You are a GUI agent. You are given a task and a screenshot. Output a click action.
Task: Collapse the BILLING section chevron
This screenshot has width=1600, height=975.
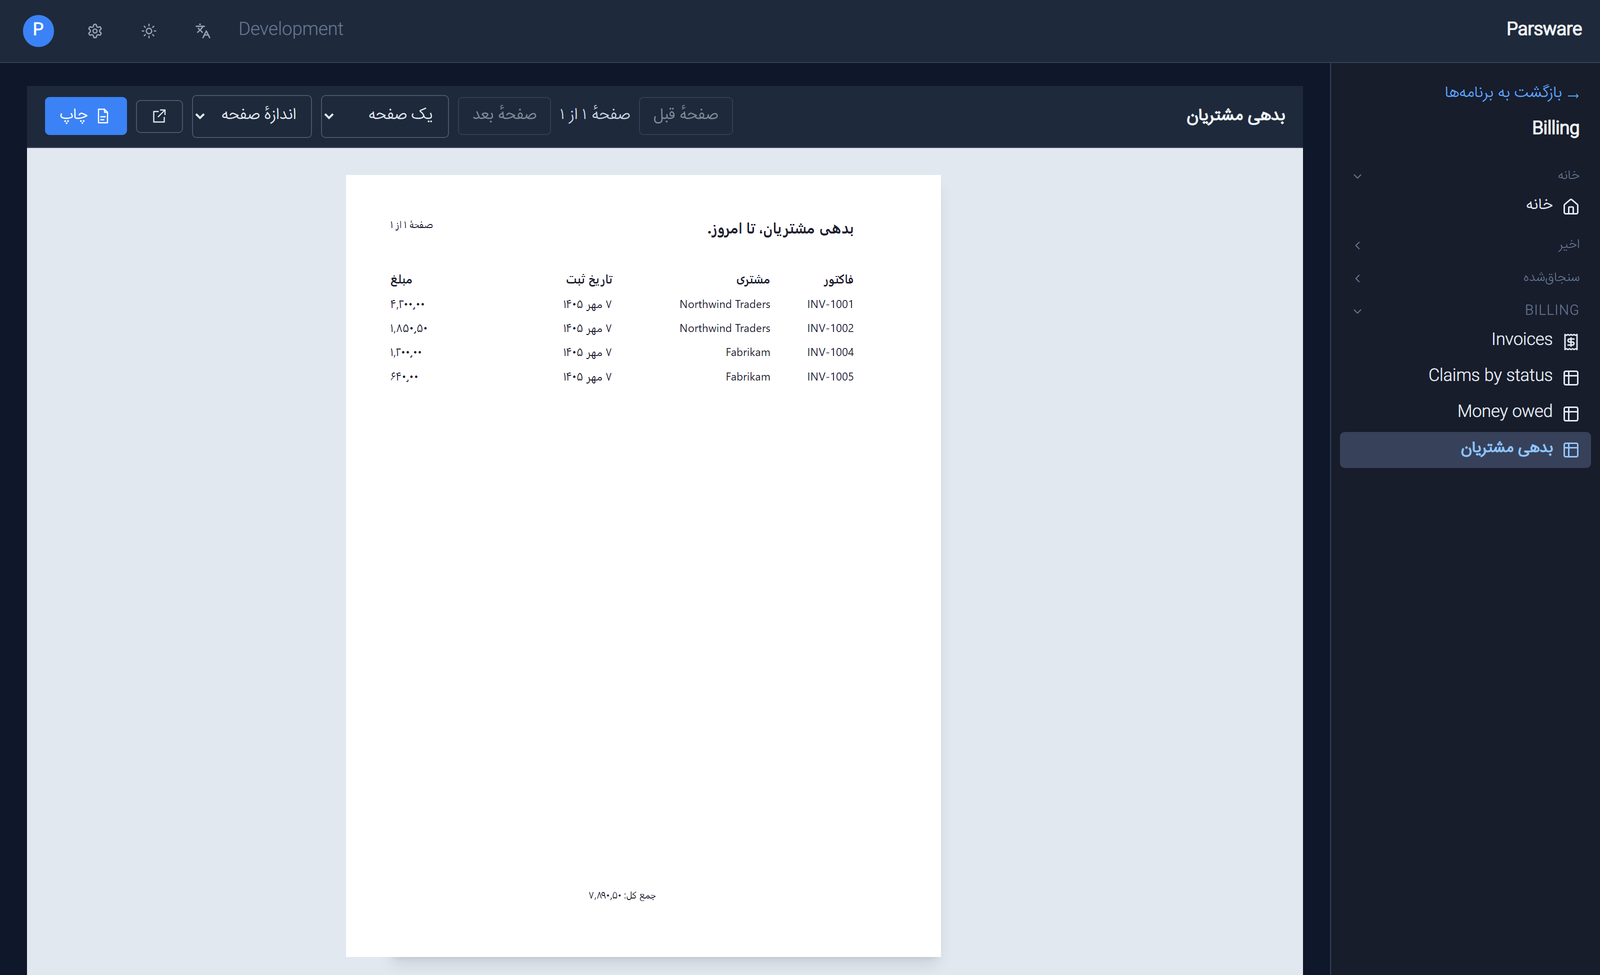(x=1357, y=311)
